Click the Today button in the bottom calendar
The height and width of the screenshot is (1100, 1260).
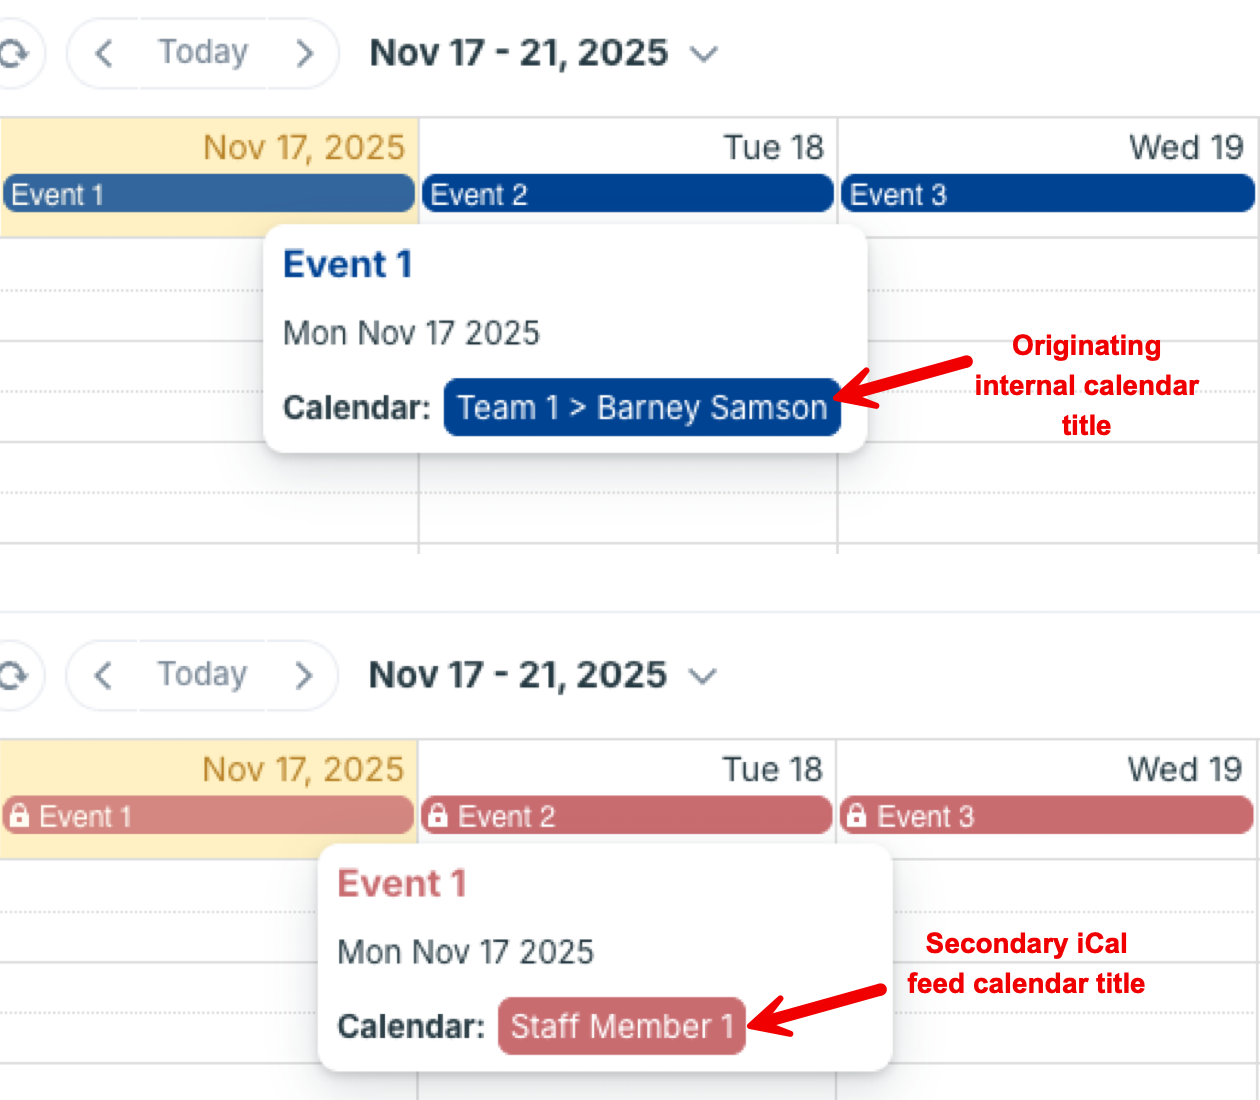tap(202, 675)
